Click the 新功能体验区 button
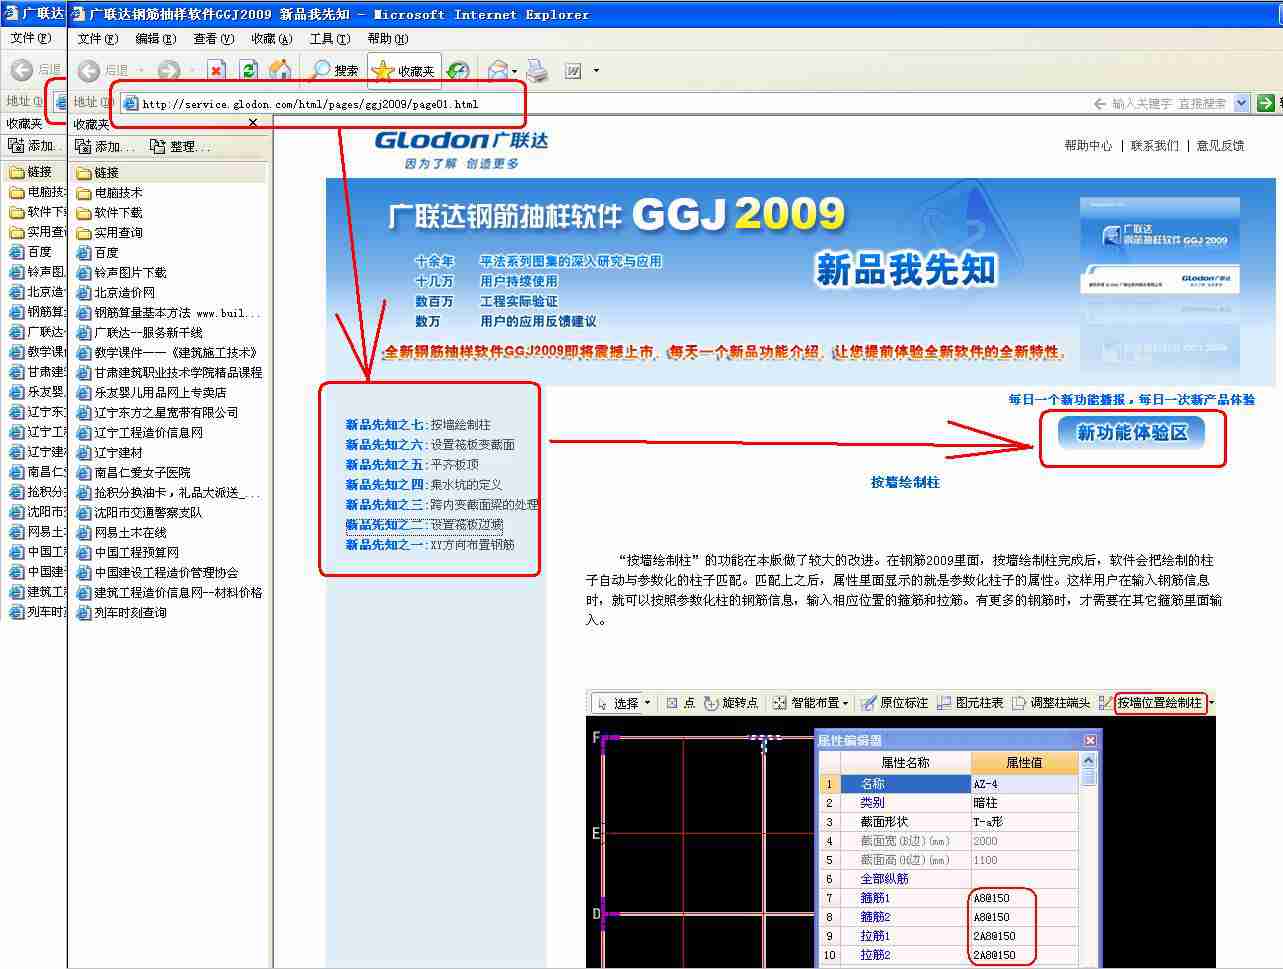Image resolution: width=1283 pixels, height=969 pixels. click(1131, 433)
